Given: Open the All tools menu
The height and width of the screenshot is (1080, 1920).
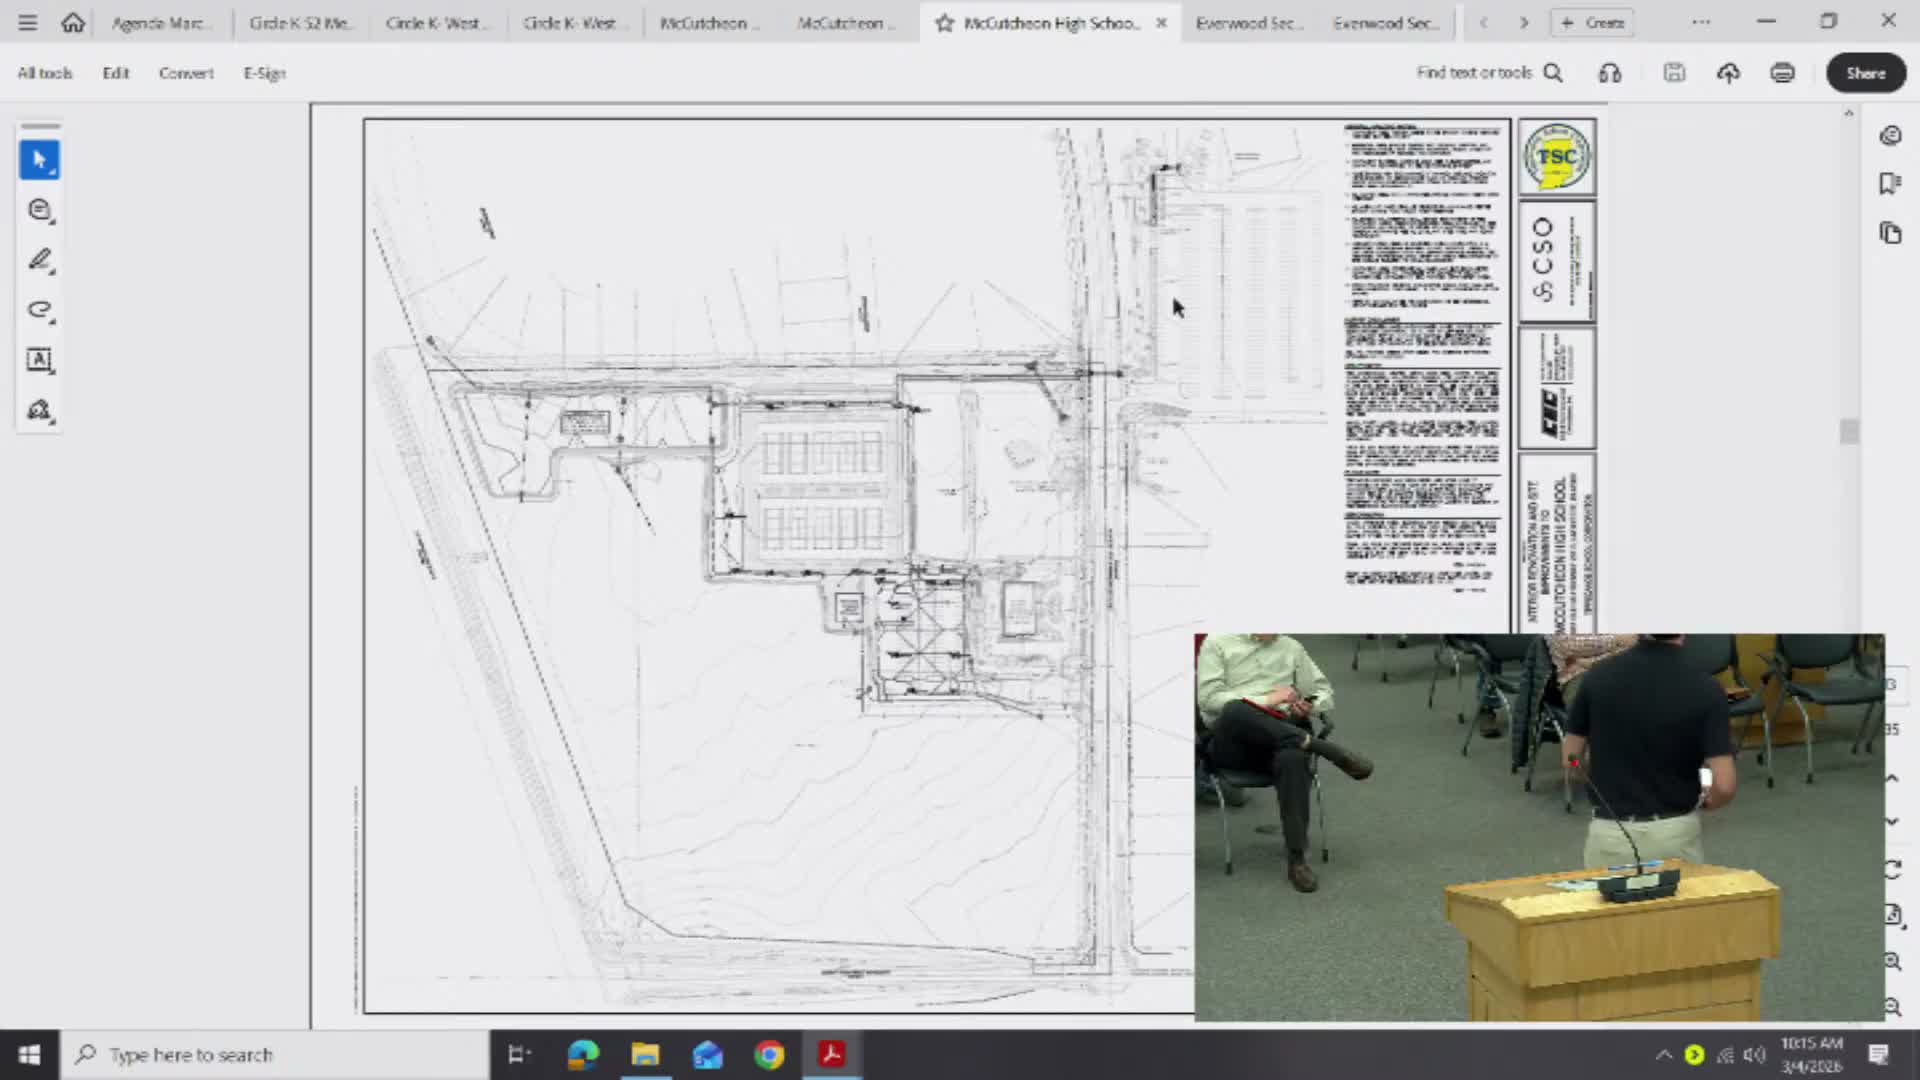Looking at the screenshot, I should 43,72.
